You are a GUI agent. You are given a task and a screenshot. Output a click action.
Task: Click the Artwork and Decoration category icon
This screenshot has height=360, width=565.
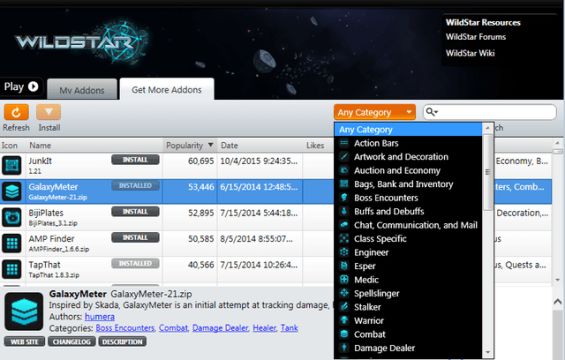click(x=344, y=157)
